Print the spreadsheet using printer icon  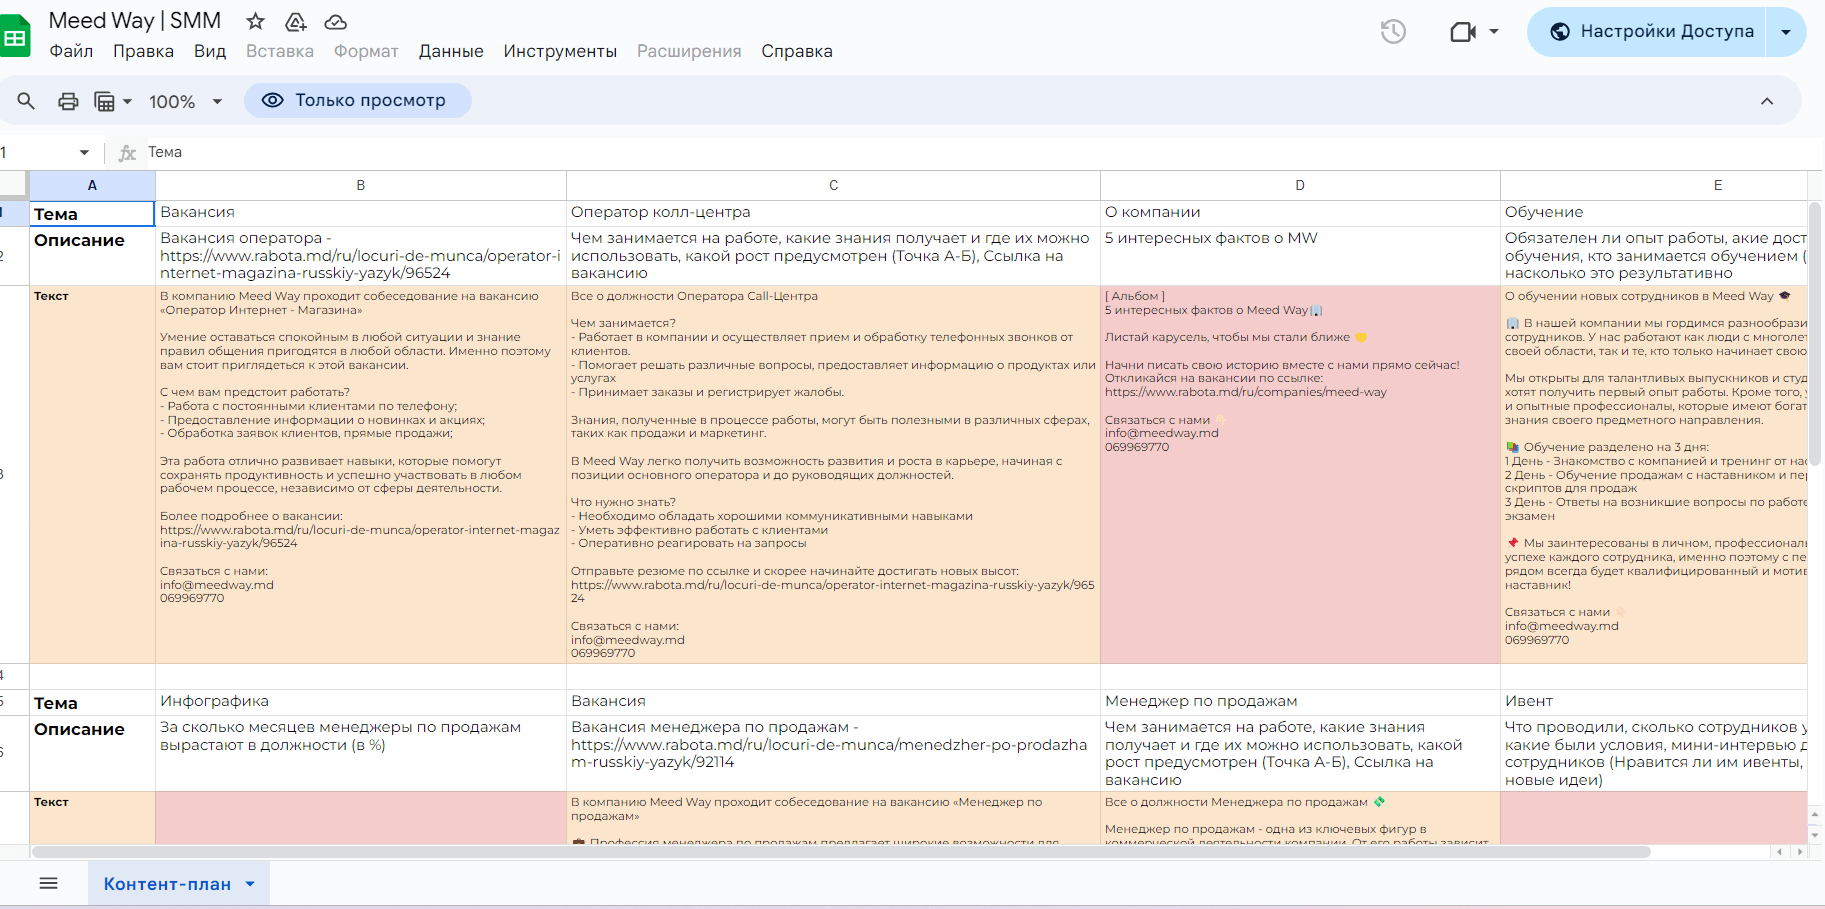tap(68, 101)
